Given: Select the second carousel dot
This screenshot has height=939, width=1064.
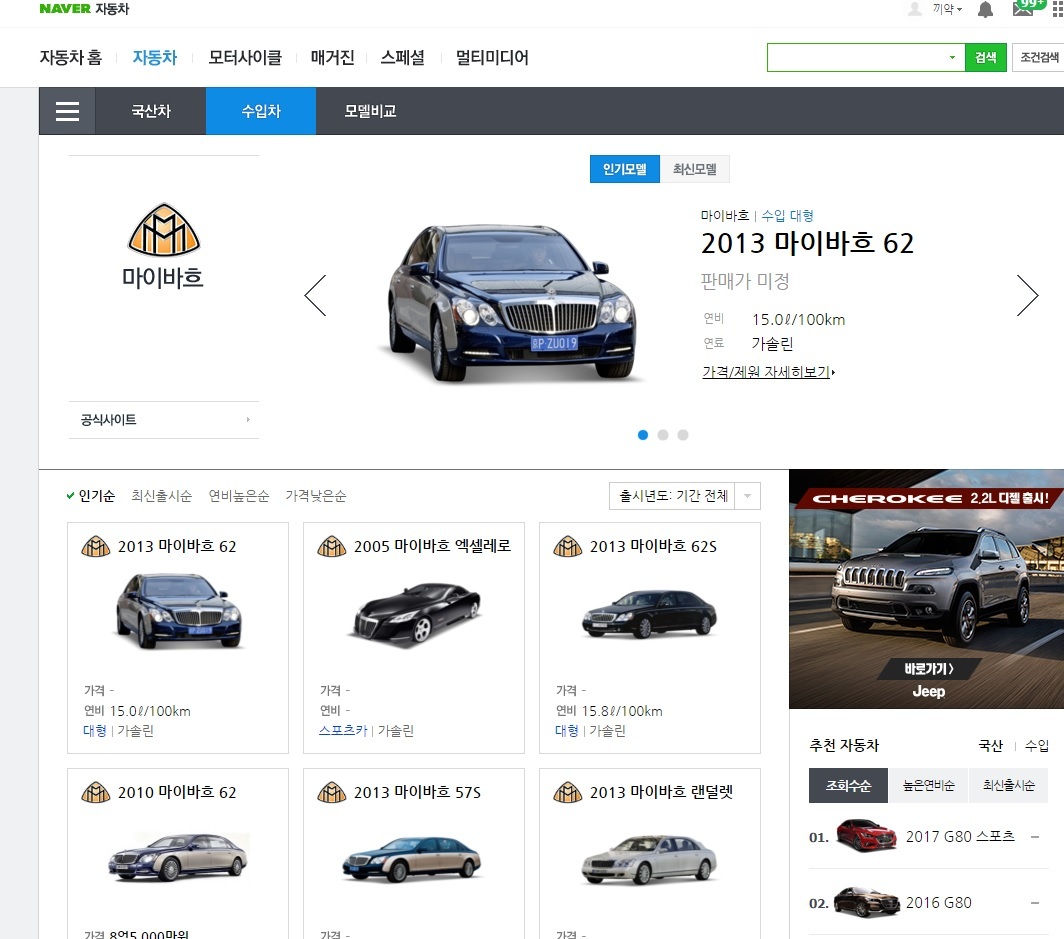Looking at the screenshot, I should (663, 435).
